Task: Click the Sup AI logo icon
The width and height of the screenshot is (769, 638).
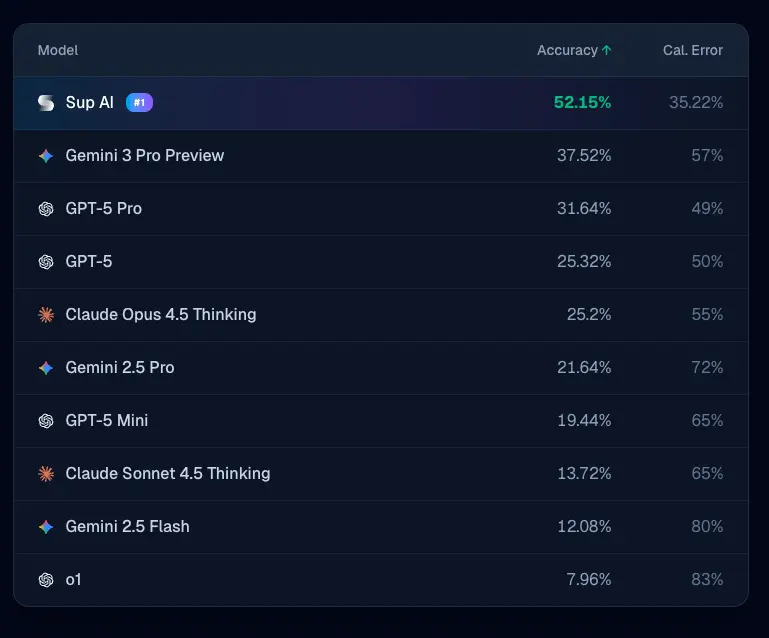Action: coord(46,102)
